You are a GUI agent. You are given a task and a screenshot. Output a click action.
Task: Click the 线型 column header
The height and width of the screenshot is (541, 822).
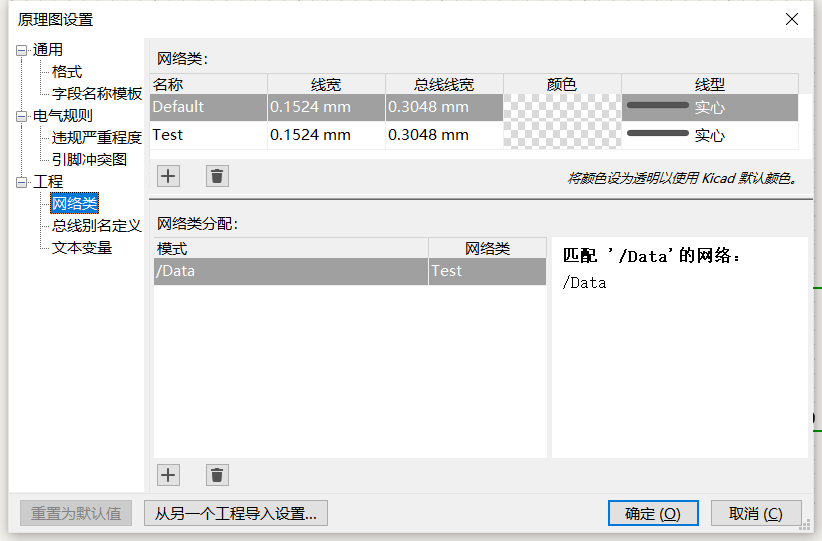pyautogui.click(x=710, y=84)
